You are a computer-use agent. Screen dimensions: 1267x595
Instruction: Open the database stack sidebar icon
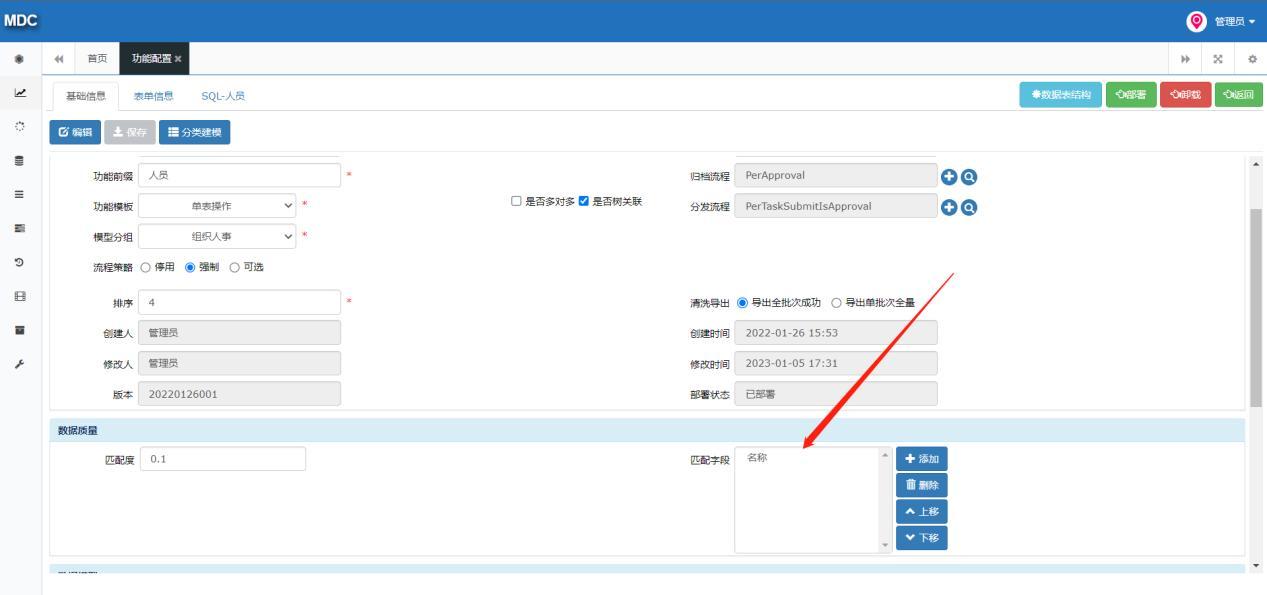20,160
